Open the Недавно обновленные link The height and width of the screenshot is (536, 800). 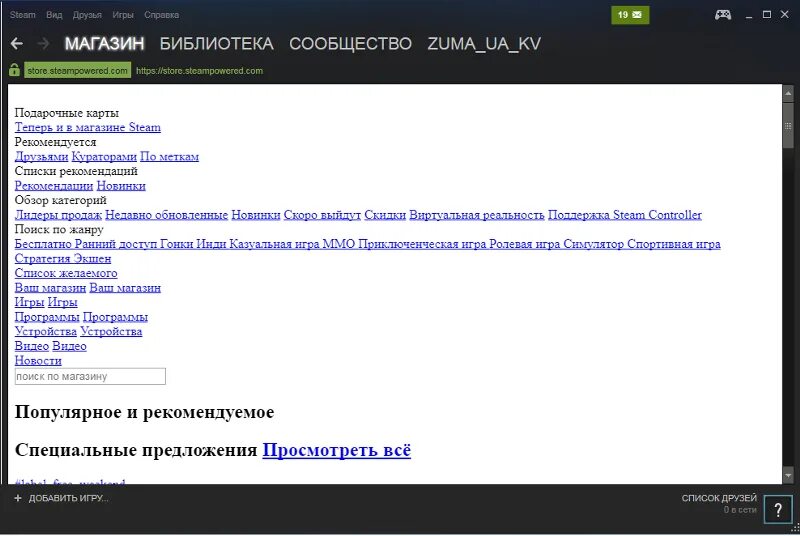[166, 215]
